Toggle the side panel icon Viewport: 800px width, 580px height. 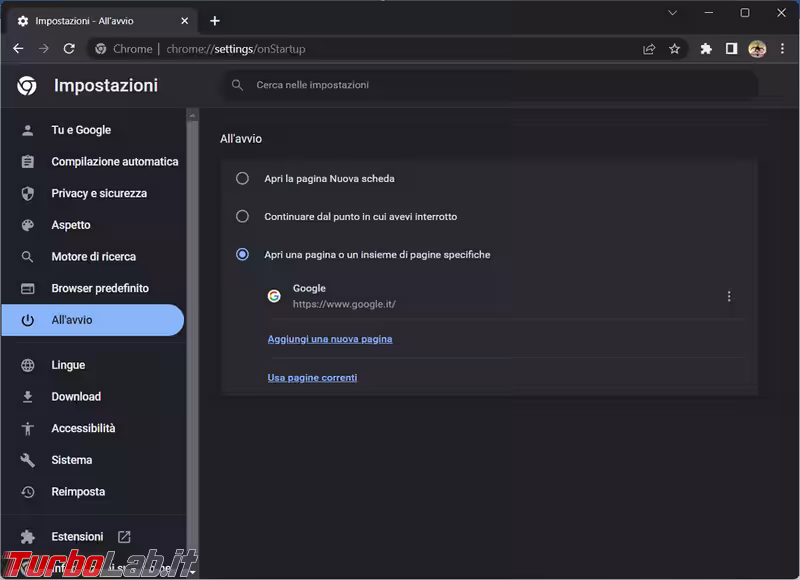coord(731,48)
